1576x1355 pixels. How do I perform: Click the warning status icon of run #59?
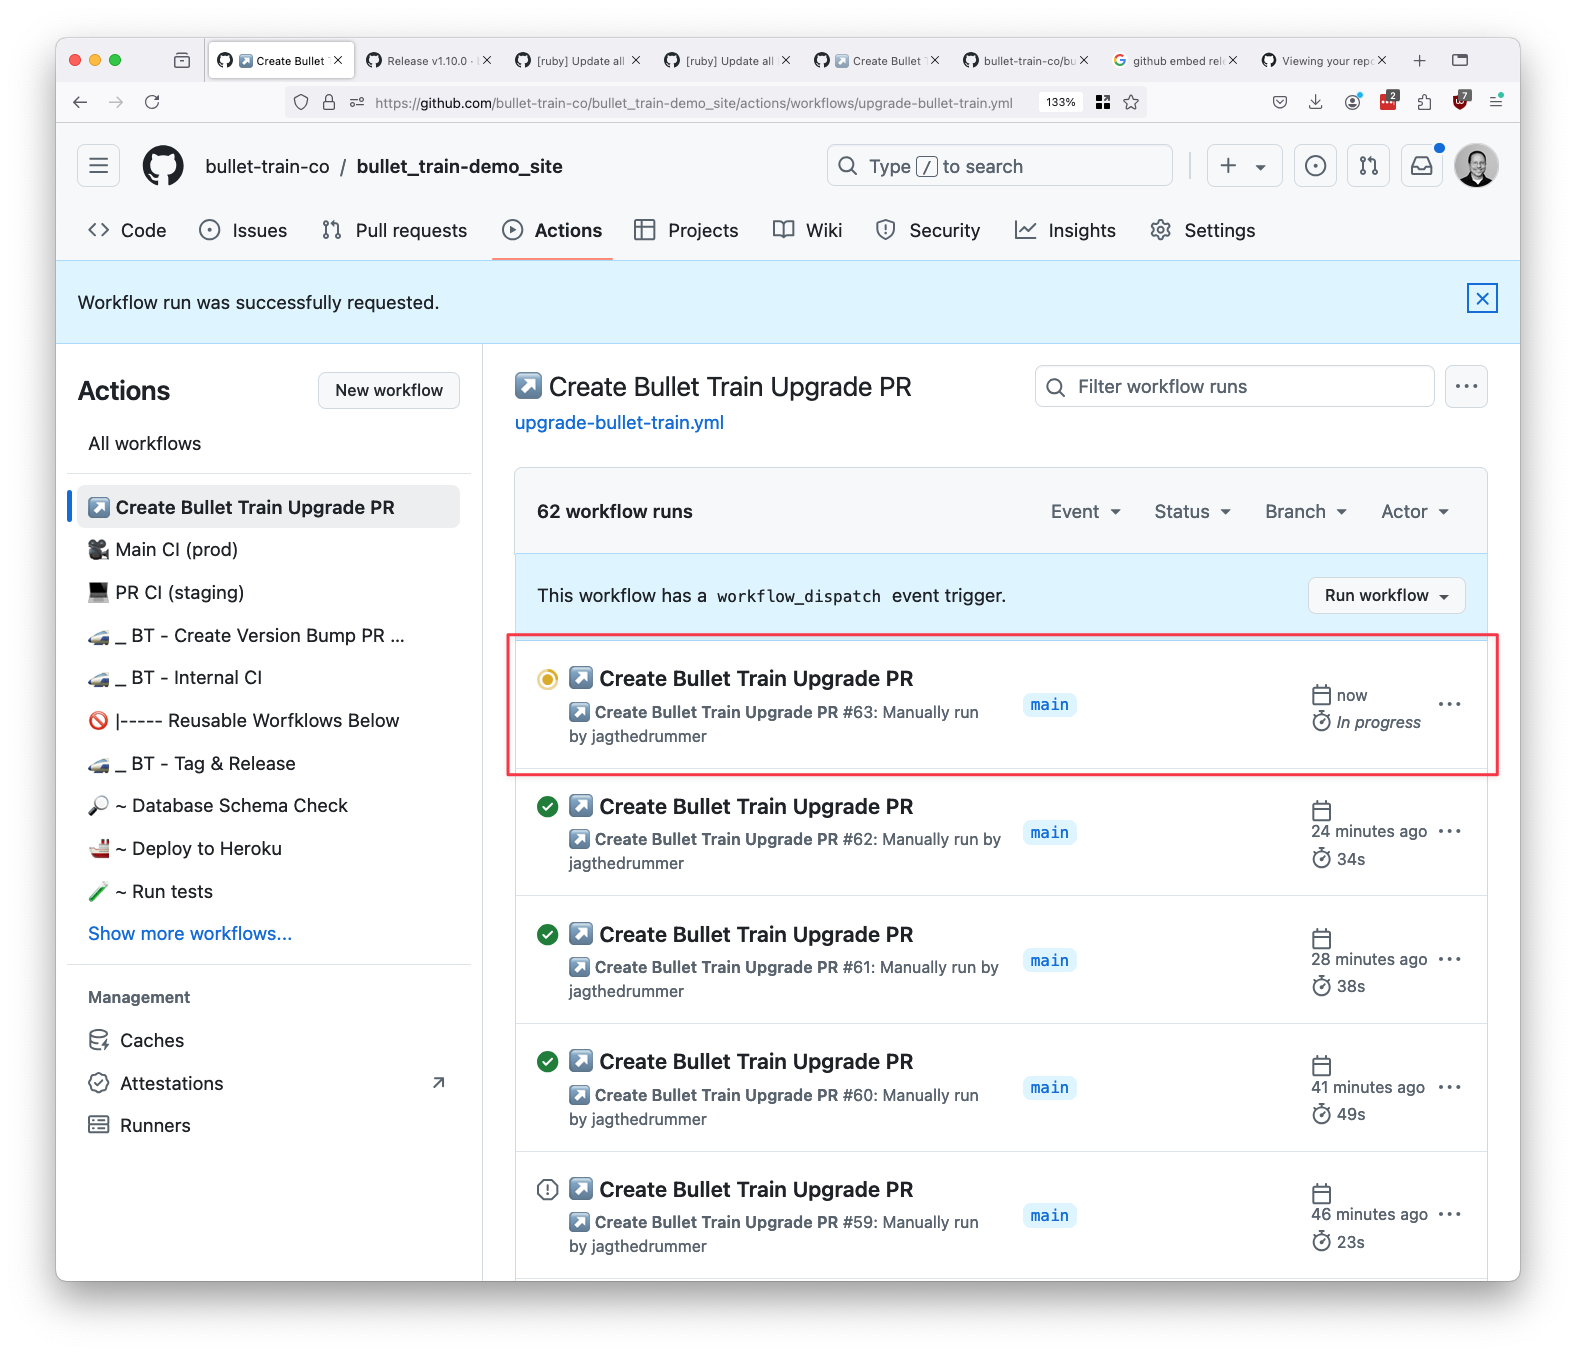click(x=548, y=1190)
